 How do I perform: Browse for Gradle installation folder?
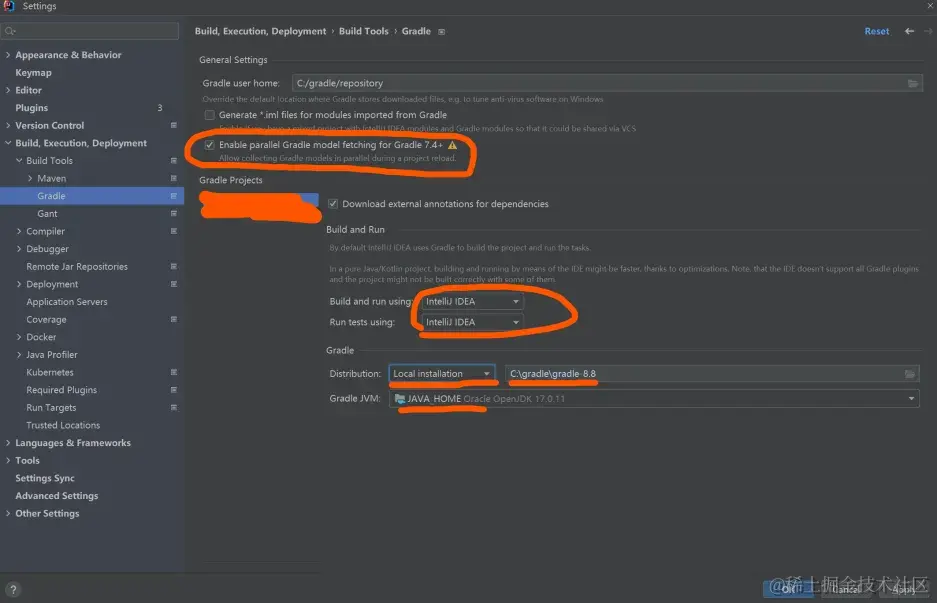click(x=910, y=374)
